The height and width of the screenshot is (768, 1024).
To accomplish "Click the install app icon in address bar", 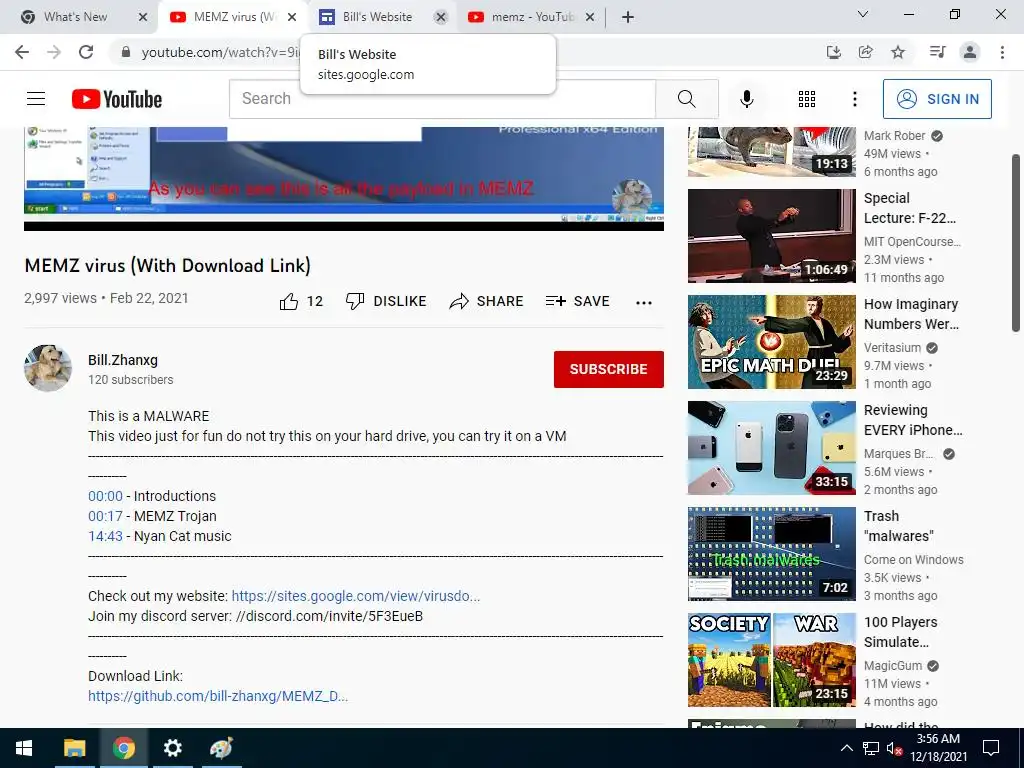I will point(833,52).
